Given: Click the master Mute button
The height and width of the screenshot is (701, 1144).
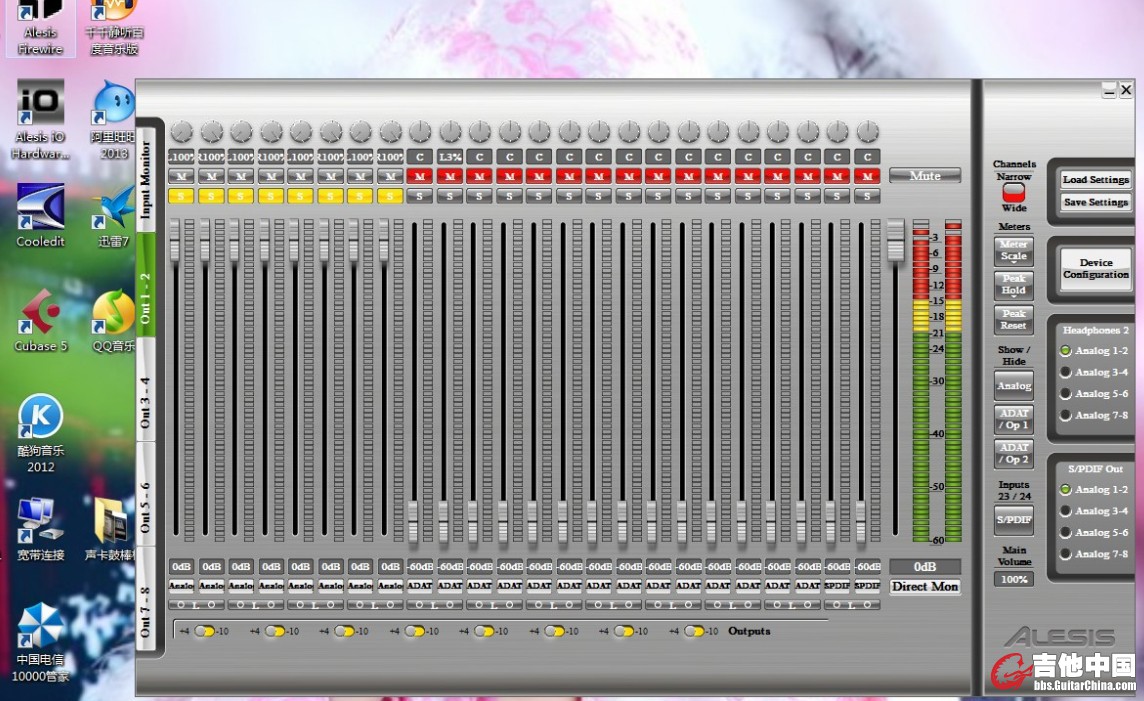Looking at the screenshot, I should (x=924, y=176).
